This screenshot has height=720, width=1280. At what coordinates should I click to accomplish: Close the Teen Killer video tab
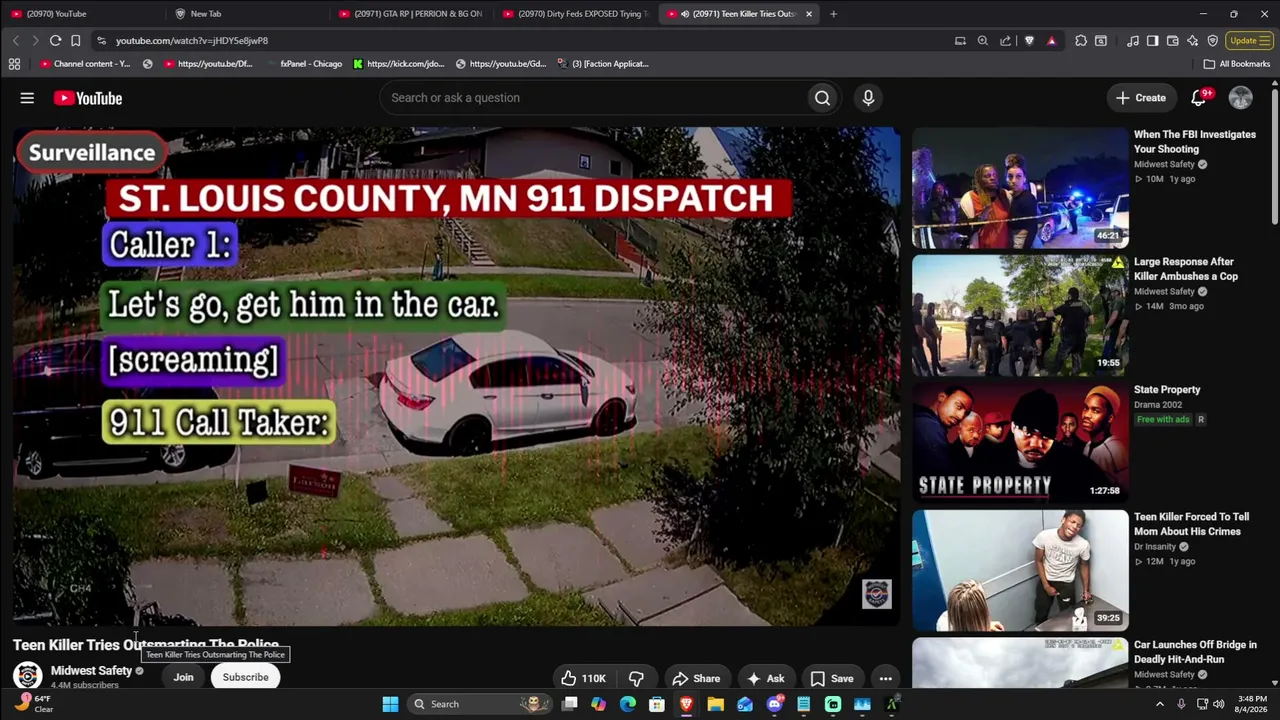click(x=809, y=14)
